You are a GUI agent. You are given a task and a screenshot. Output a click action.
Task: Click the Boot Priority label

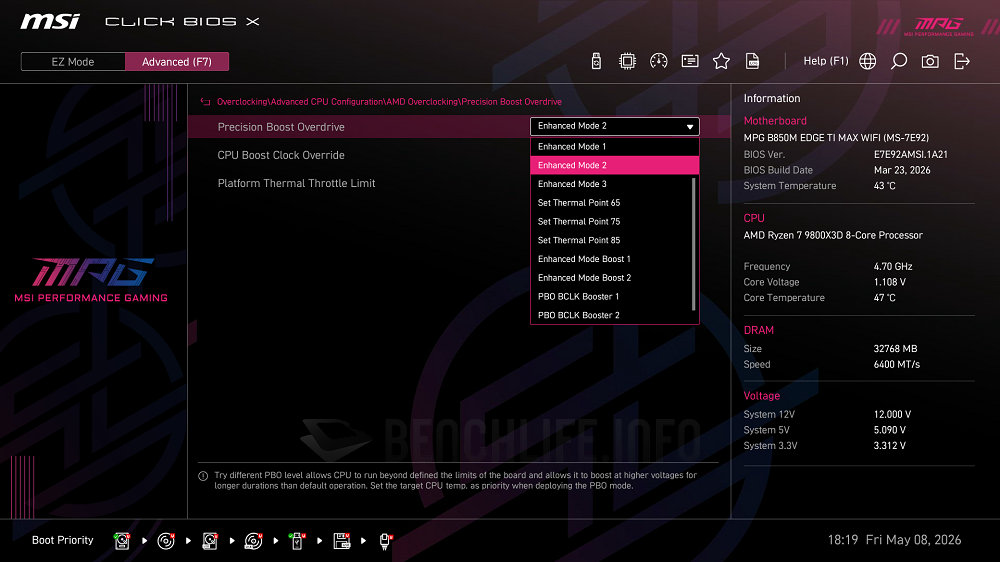coord(62,540)
